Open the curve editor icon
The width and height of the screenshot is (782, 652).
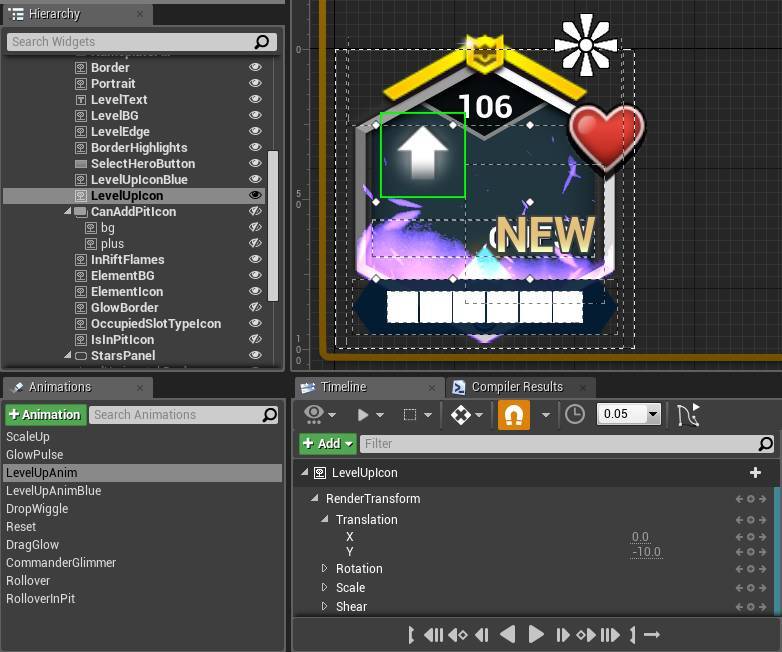tap(688, 415)
